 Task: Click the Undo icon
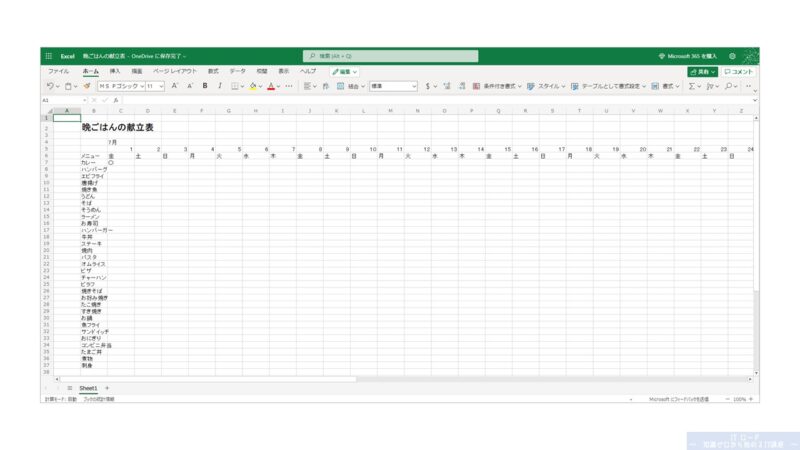tap(50, 86)
